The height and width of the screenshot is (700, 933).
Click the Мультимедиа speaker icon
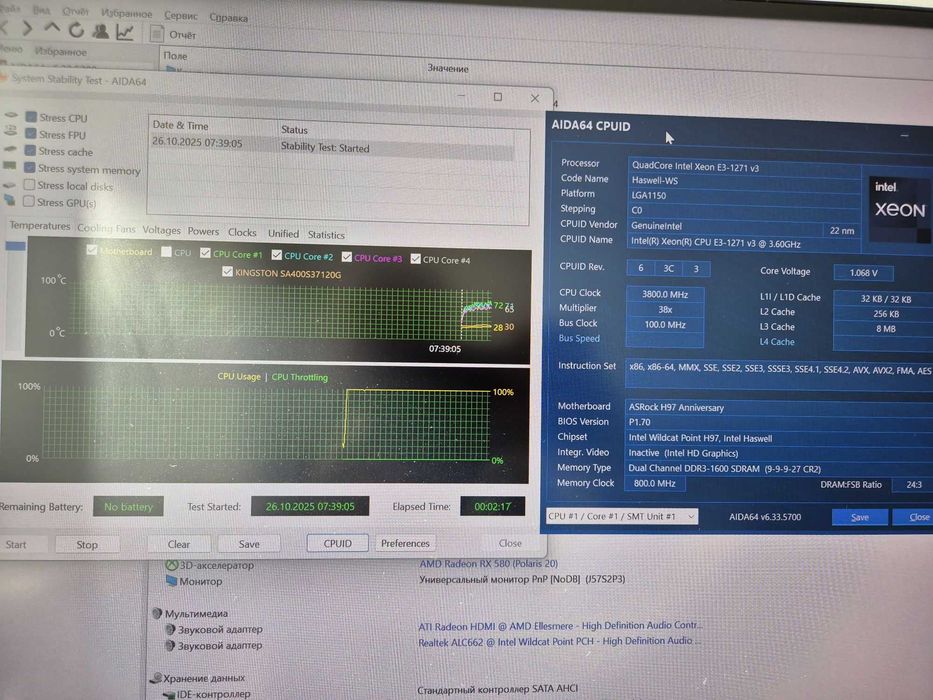[157, 613]
